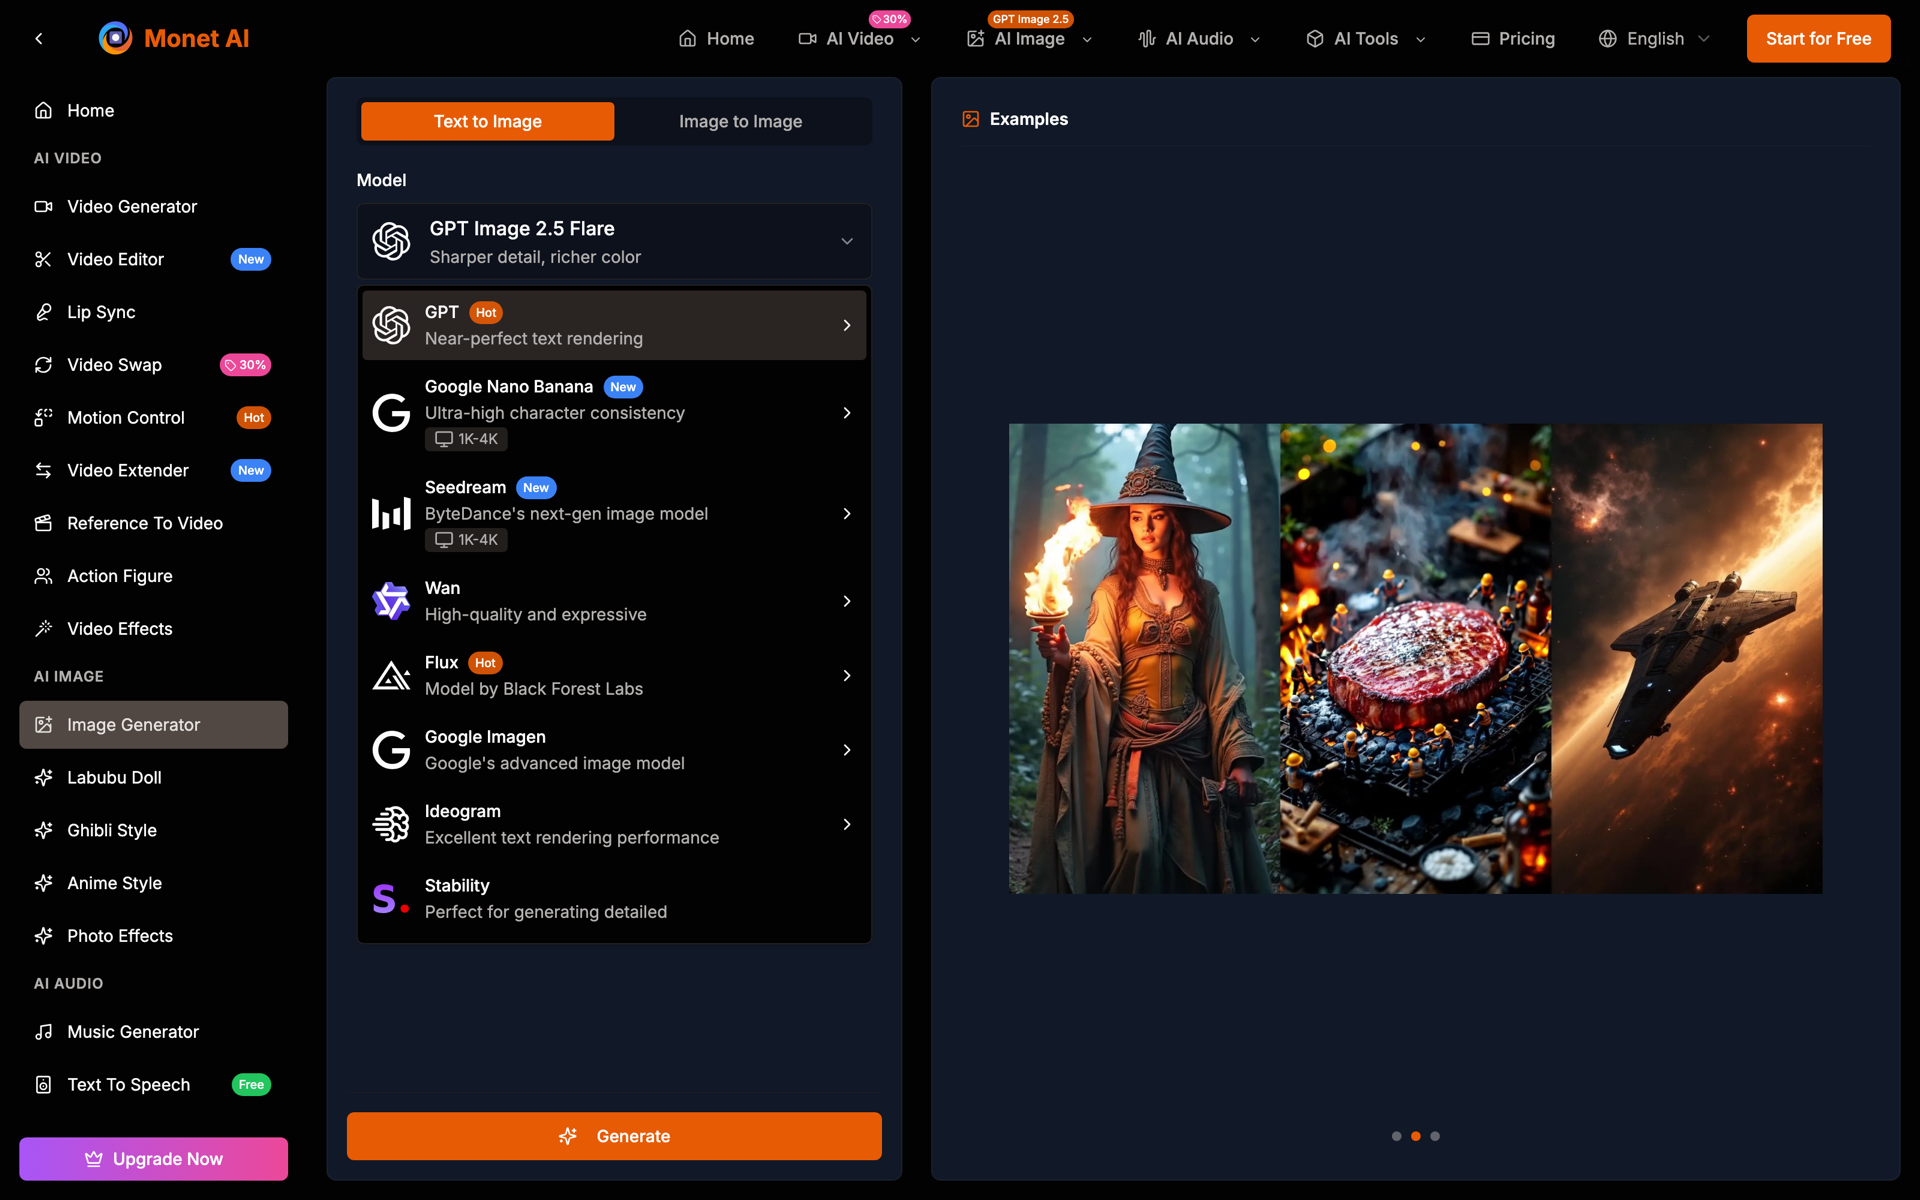This screenshot has width=1920, height=1200.
Task: Switch to the Text to Image tab
Action: tap(487, 122)
